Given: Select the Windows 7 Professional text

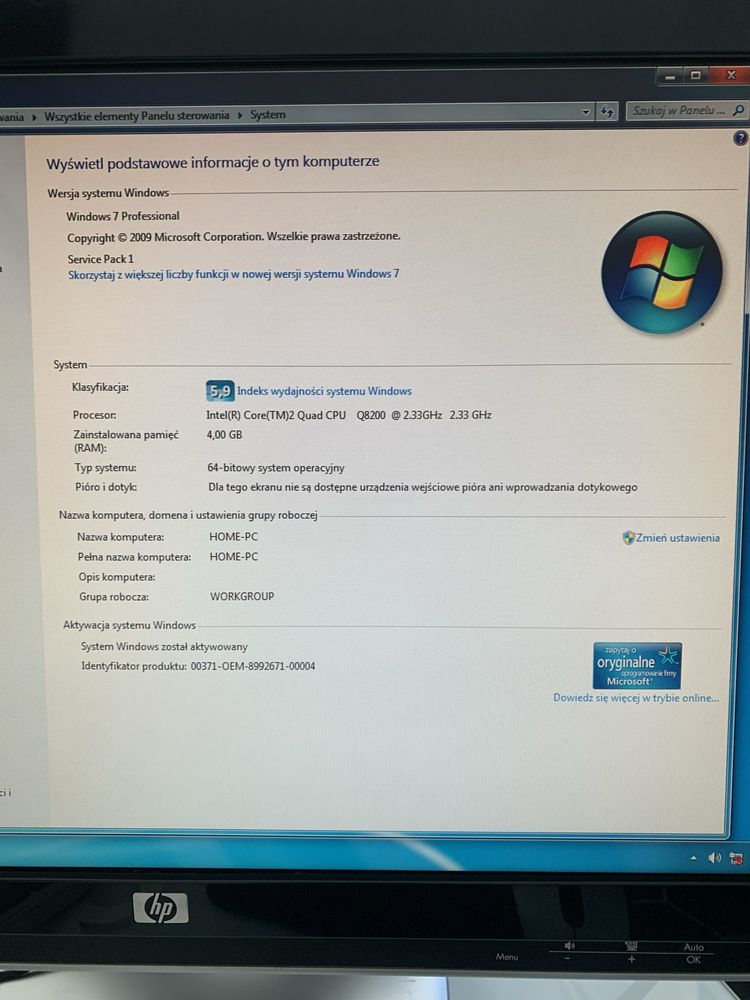Looking at the screenshot, I should [123, 216].
